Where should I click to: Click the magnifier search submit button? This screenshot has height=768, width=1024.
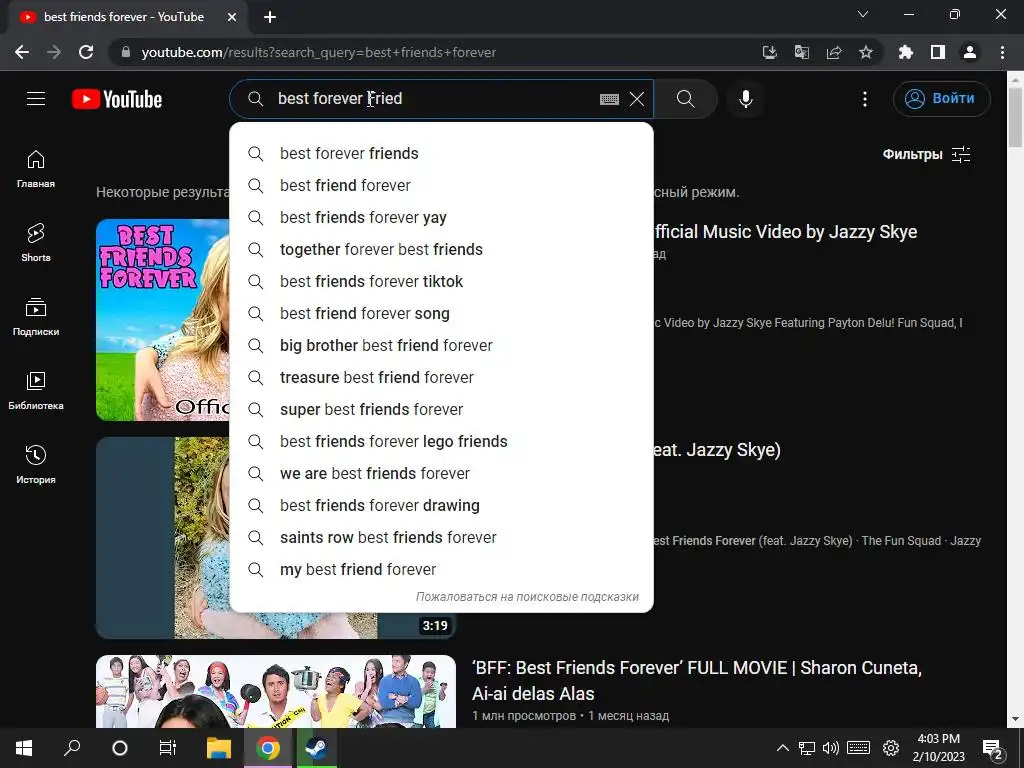686,99
